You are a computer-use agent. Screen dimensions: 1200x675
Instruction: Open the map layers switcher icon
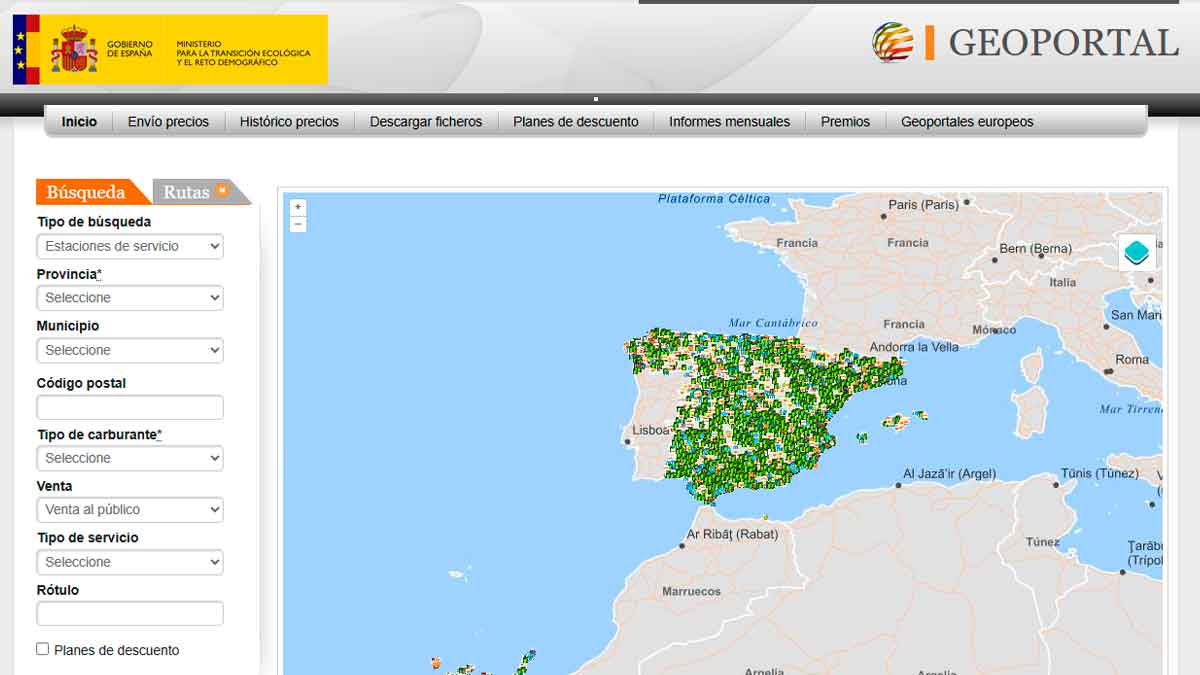(x=1136, y=252)
